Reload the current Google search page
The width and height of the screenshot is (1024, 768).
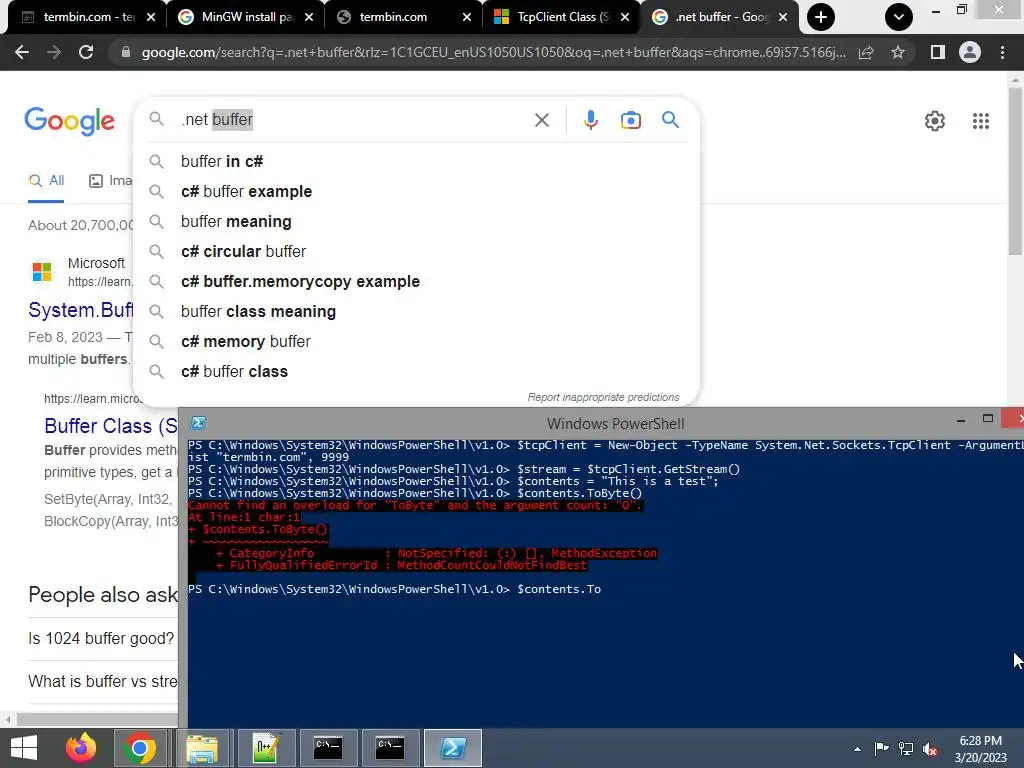click(x=86, y=52)
